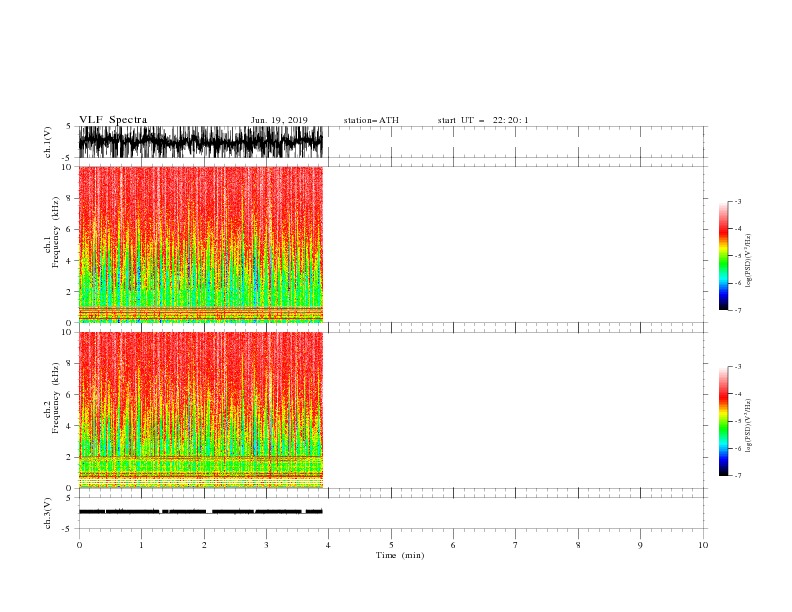Click the '5' tick on time axis
The image size is (792, 612).
(x=391, y=545)
